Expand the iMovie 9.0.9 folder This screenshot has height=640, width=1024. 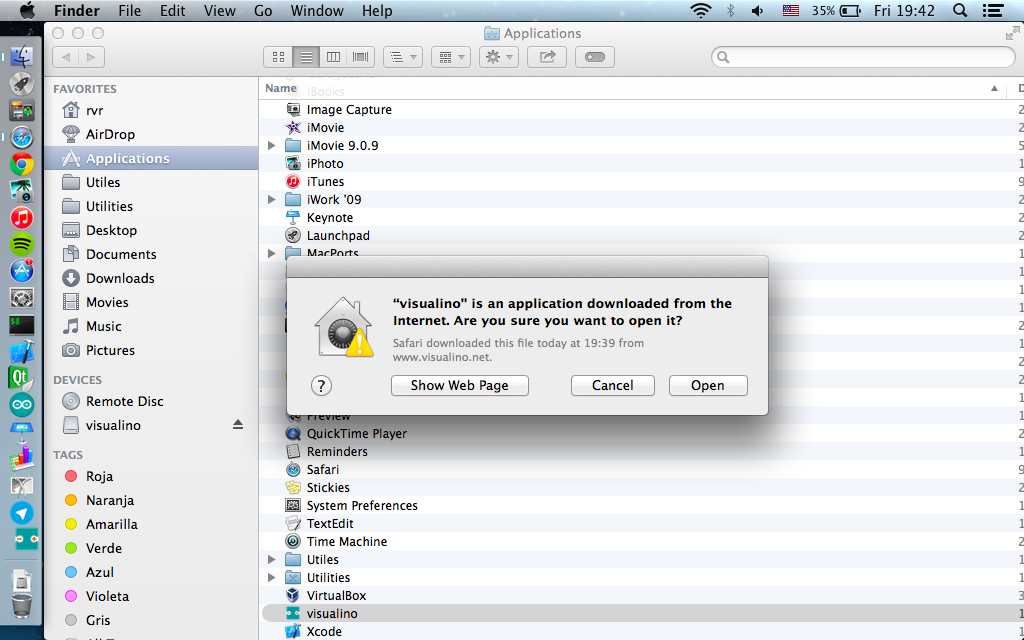tap(272, 146)
